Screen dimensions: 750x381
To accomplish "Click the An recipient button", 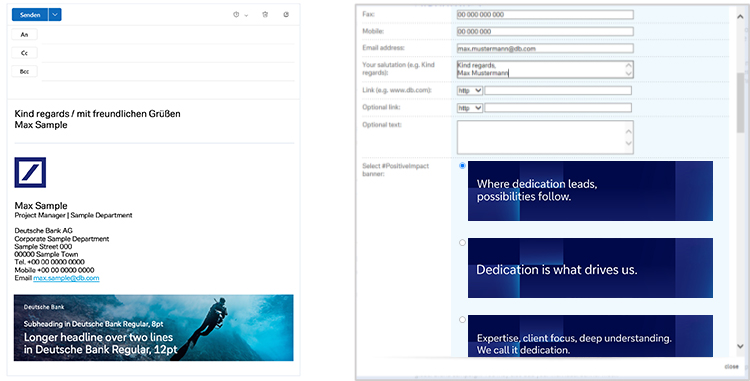I will pyautogui.click(x=24, y=34).
